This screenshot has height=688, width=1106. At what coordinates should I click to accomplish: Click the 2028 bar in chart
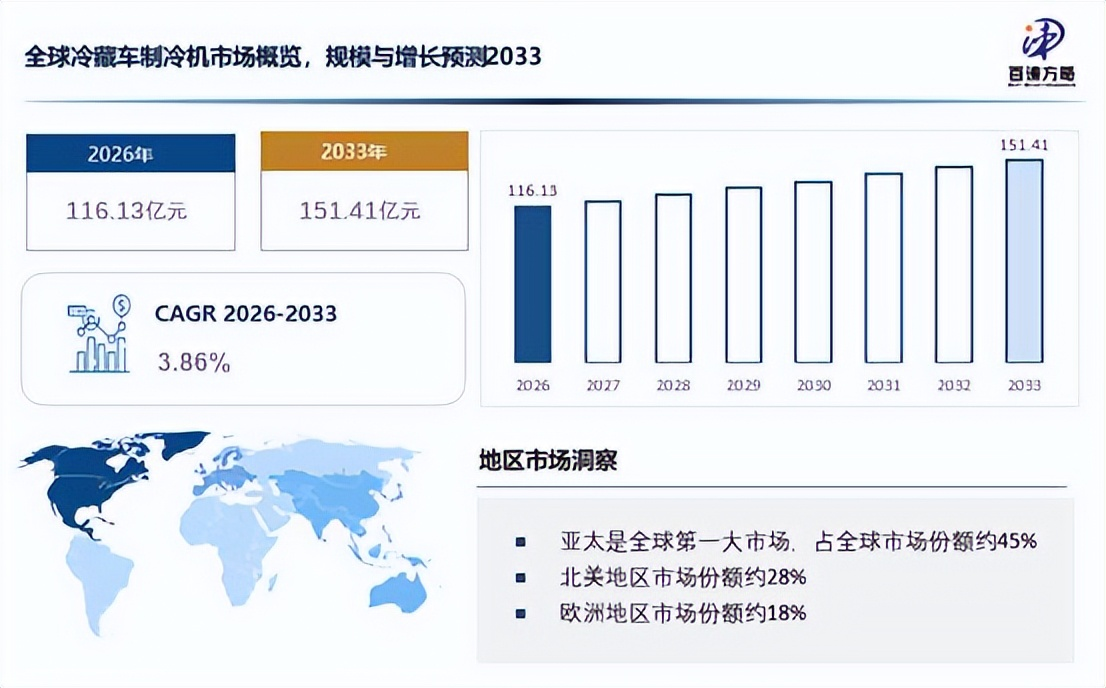(673, 279)
